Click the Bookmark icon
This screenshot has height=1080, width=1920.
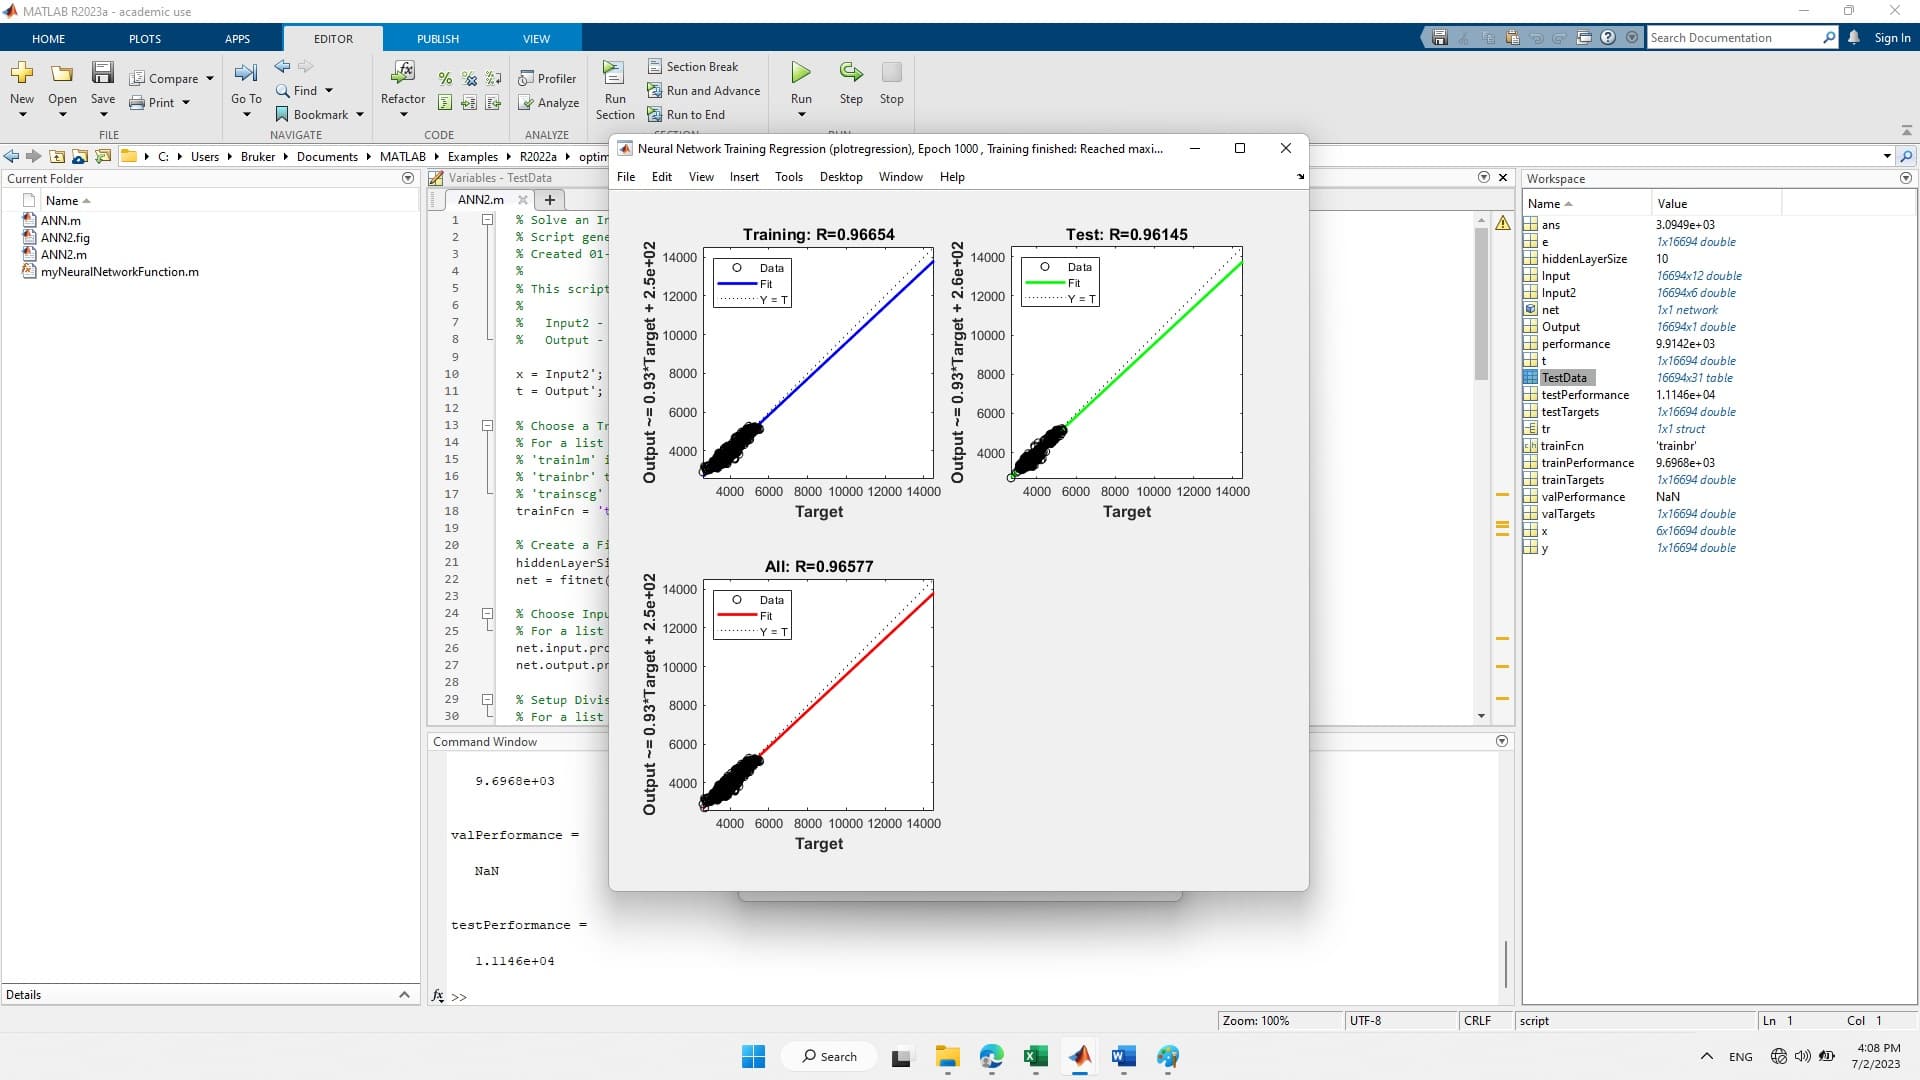click(282, 114)
